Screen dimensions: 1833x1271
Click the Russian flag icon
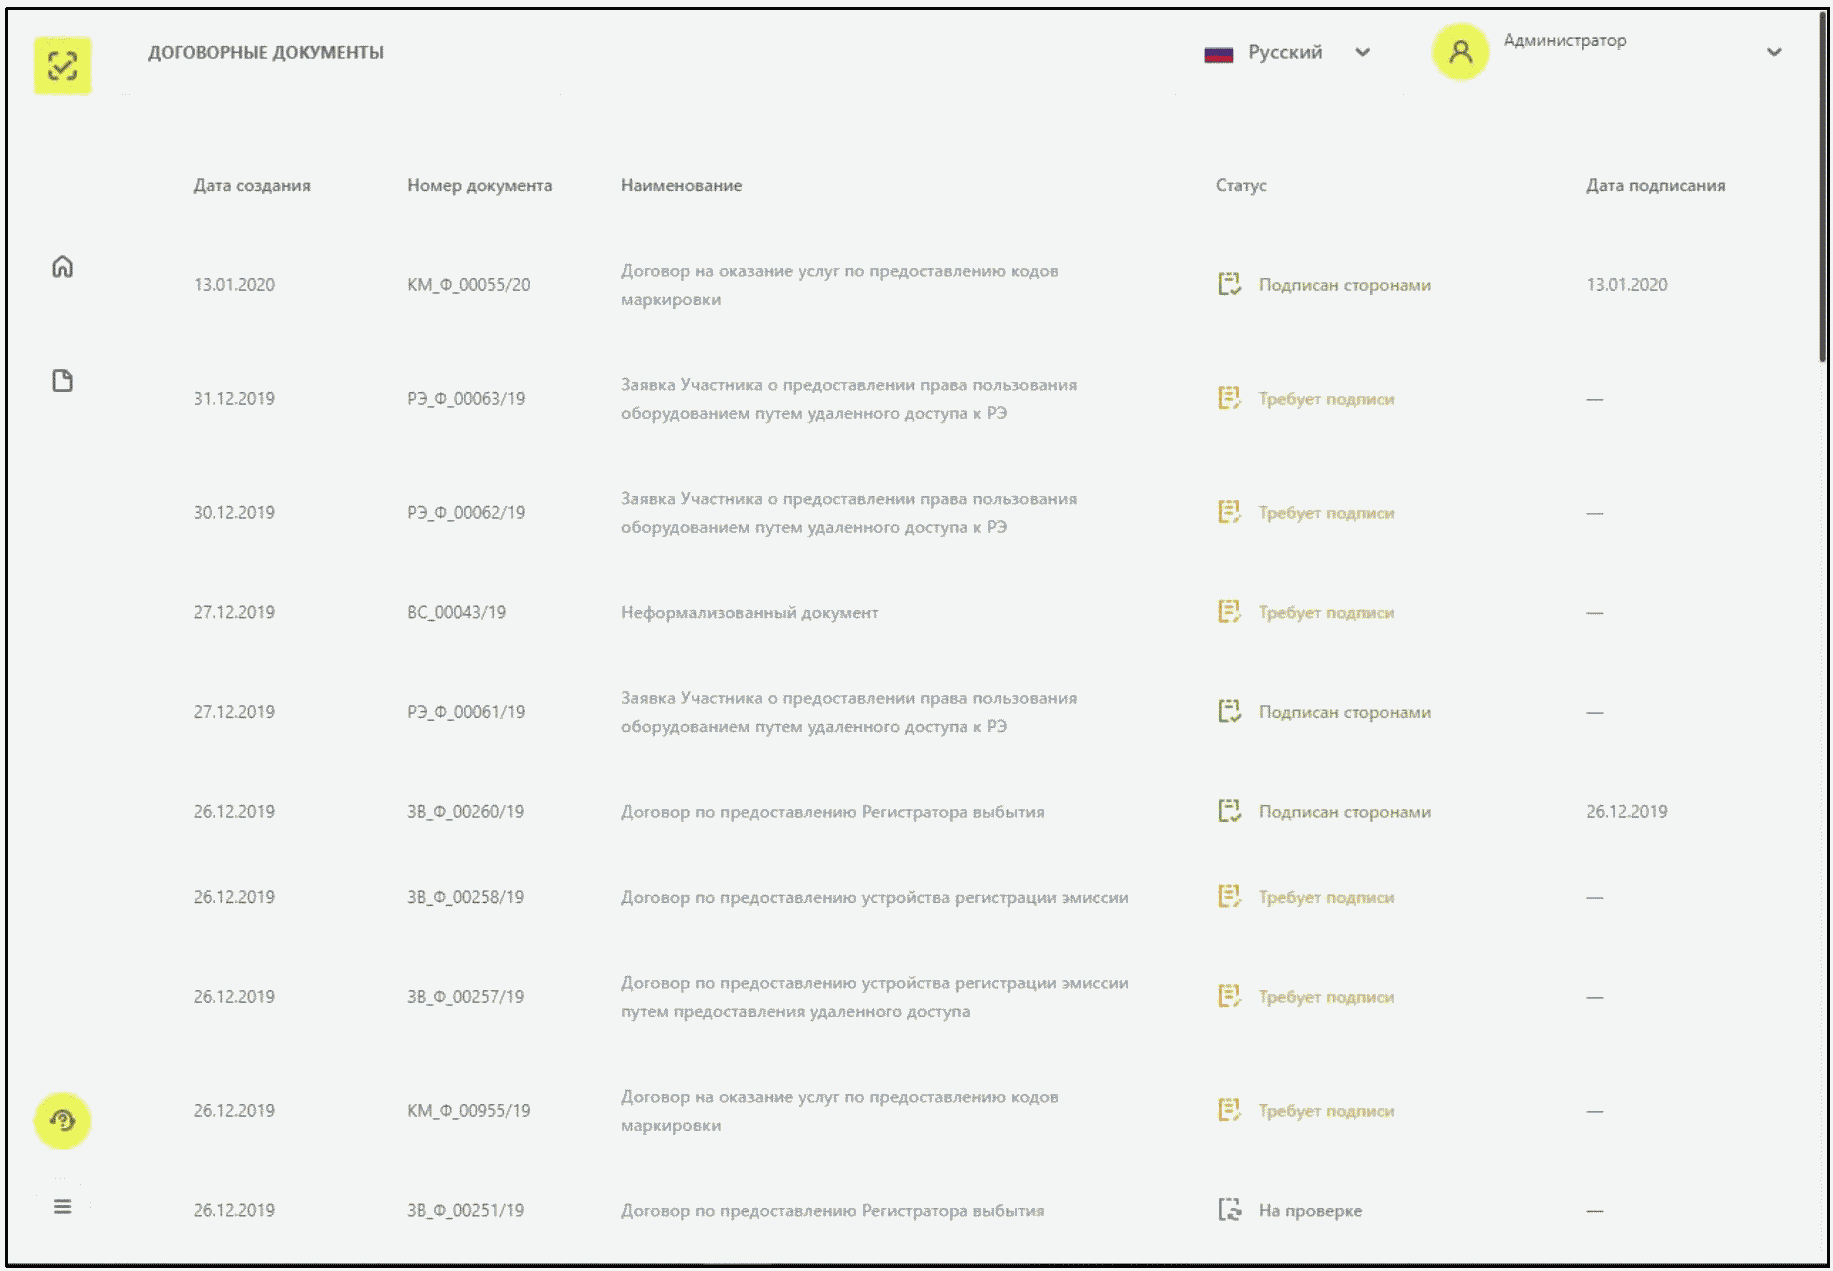pyautogui.click(x=1218, y=54)
